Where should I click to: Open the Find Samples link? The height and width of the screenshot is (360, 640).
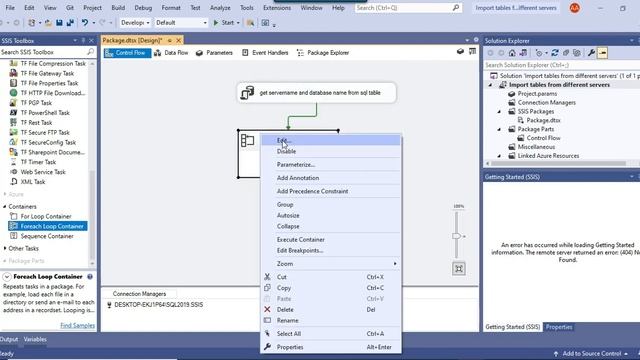point(78,326)
